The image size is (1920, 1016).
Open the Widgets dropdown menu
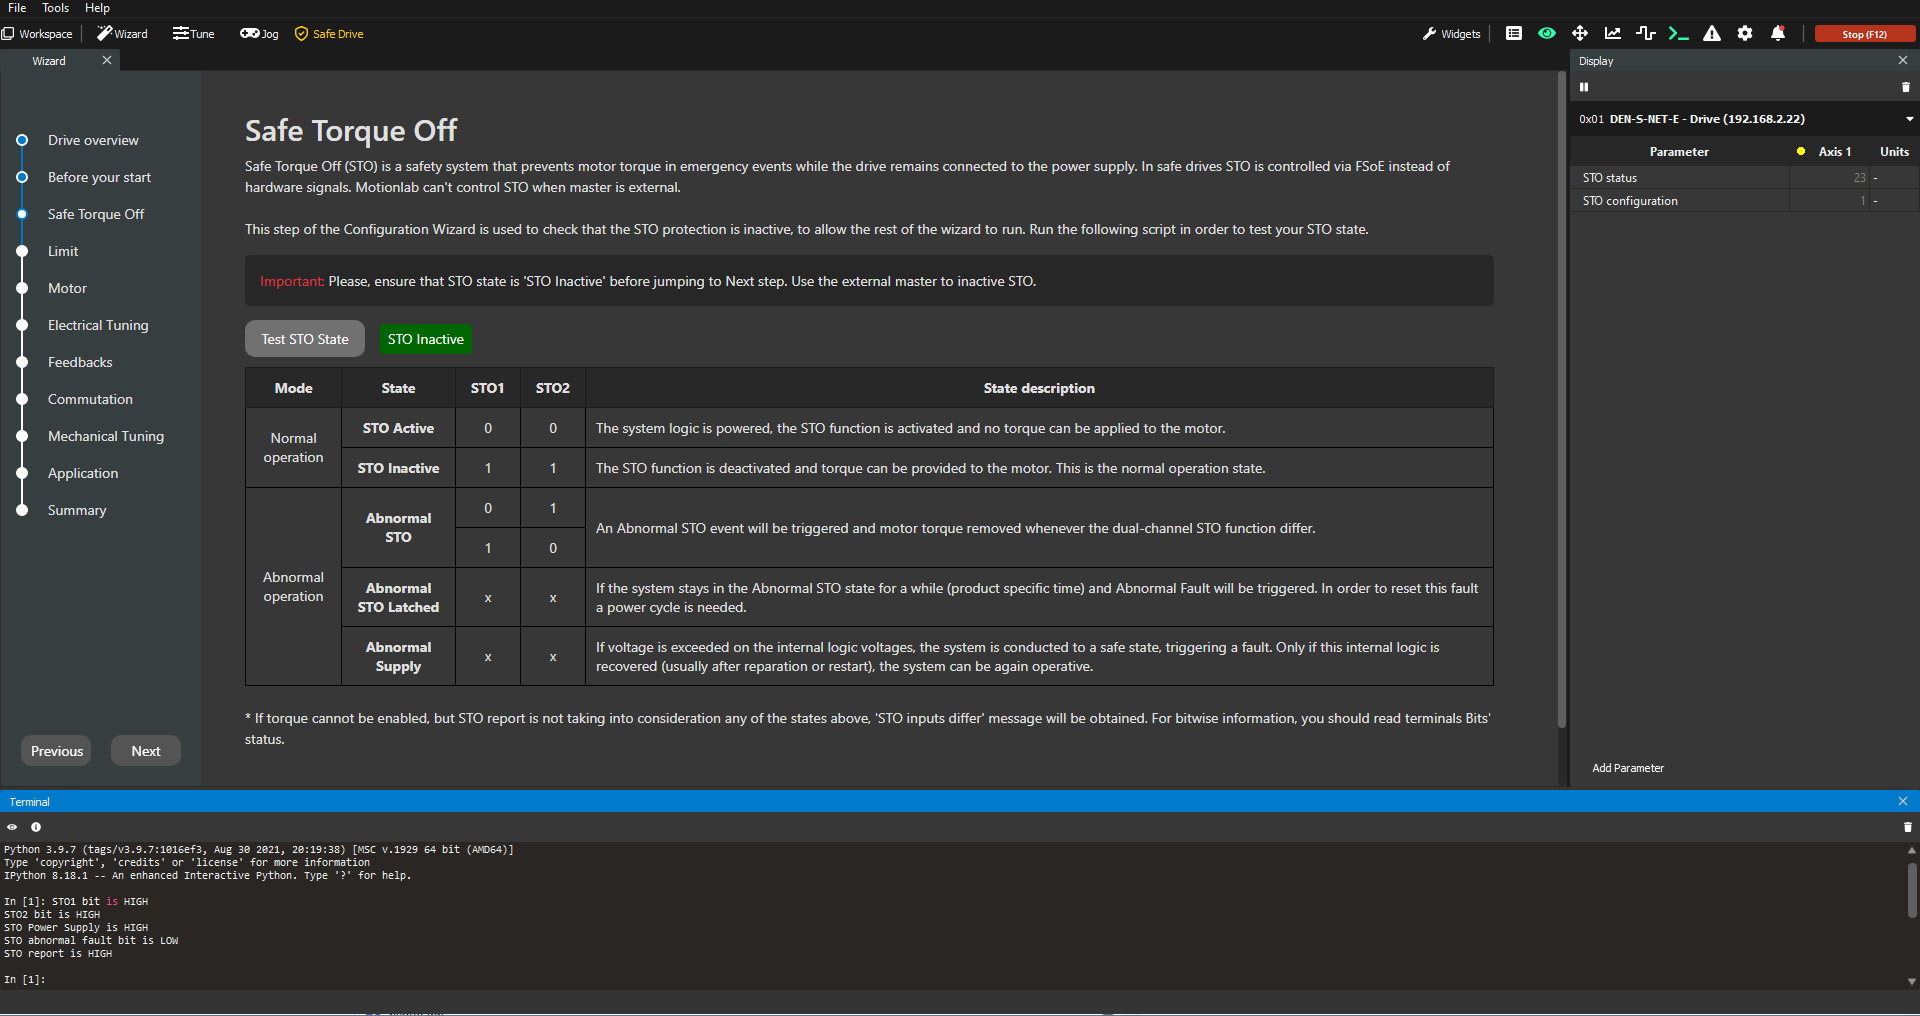pos(1451,34)
